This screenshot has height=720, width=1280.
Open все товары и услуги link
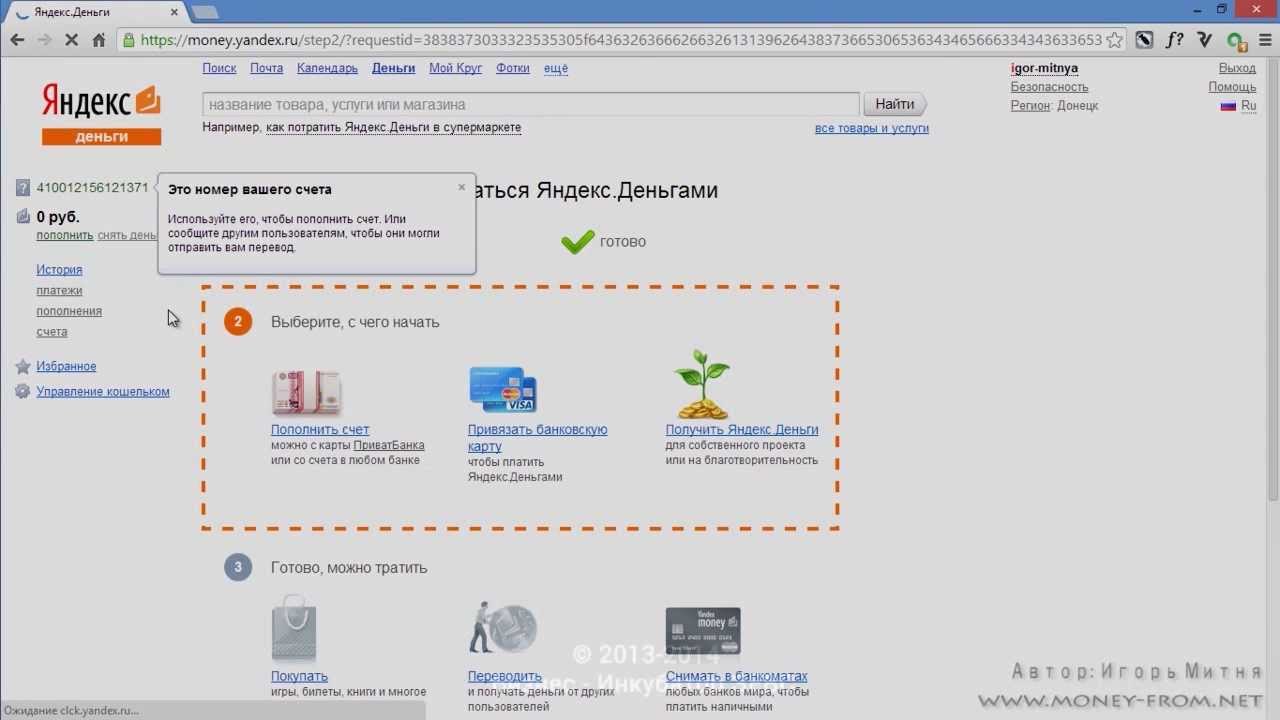pyautogui.click(x=872, y=128)
